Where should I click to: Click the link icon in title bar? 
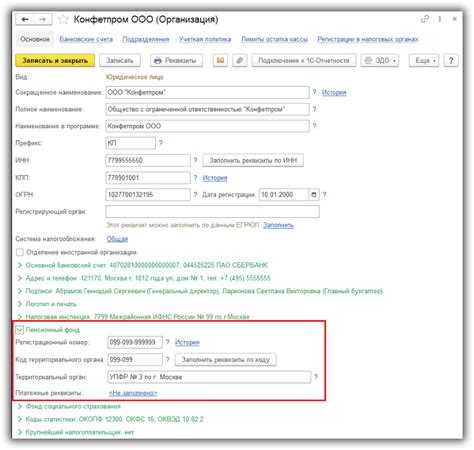pyautogui.click(x=425, y=19)
